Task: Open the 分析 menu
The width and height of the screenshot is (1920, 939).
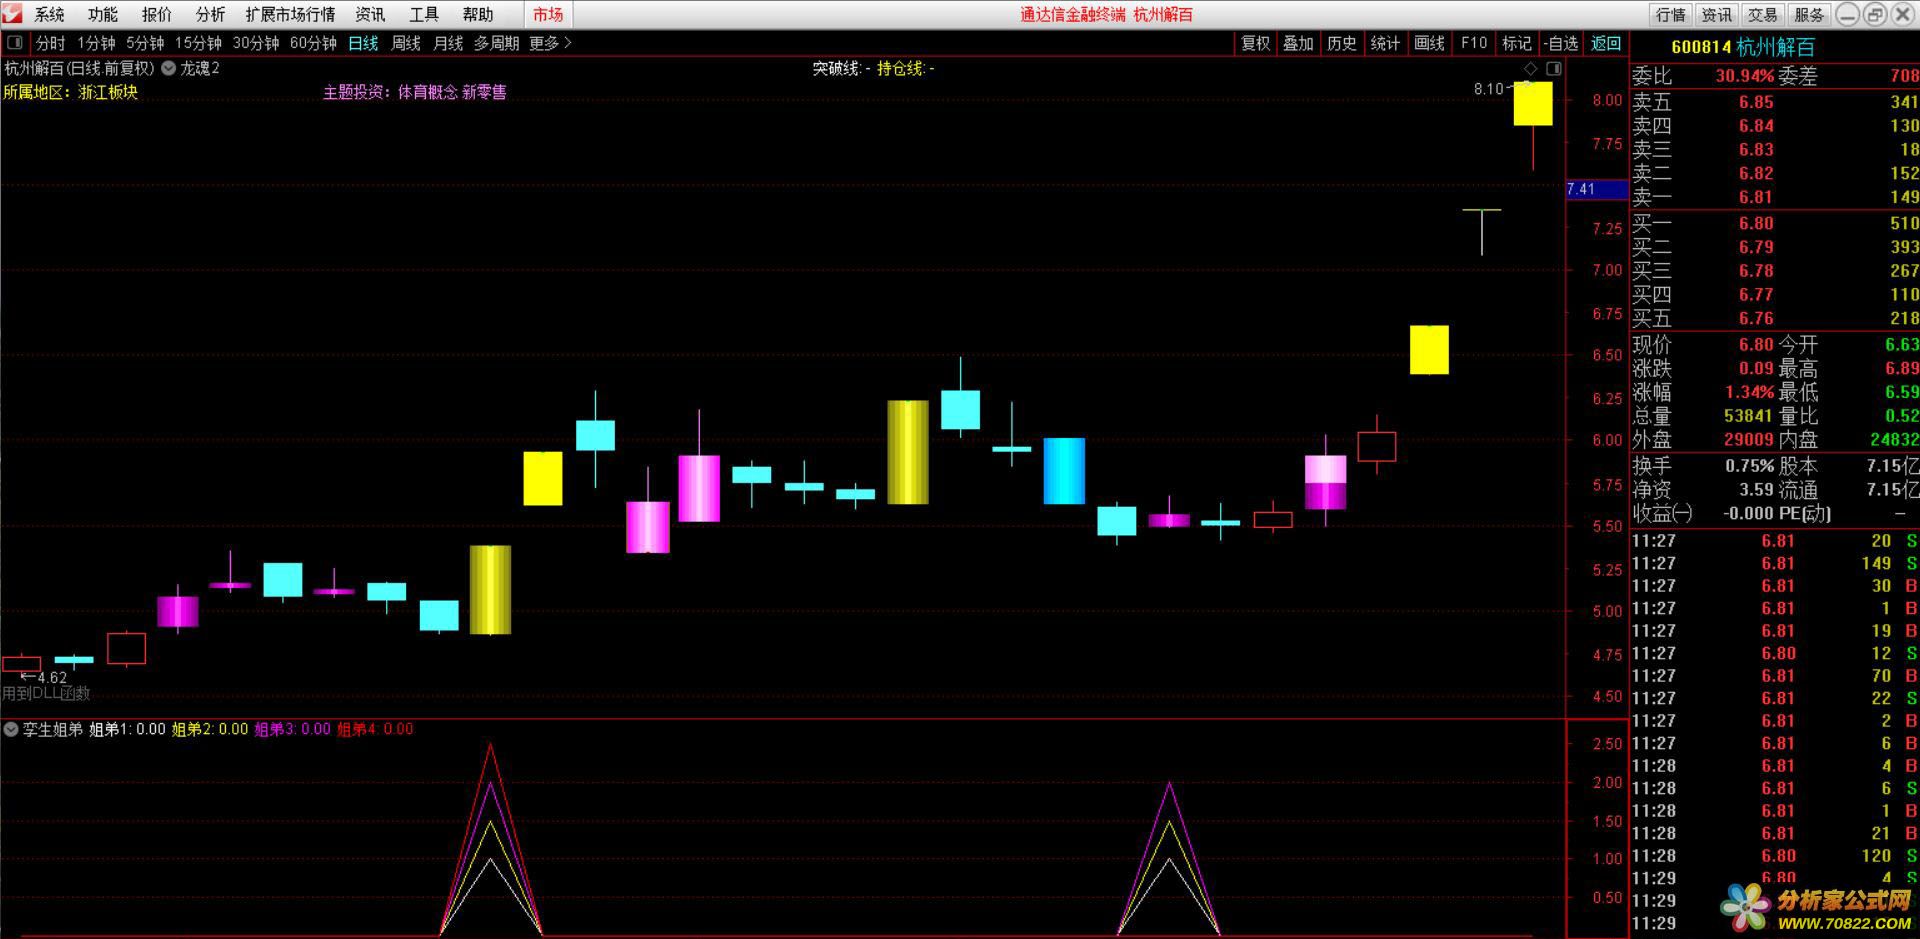Action: (x=210, y=14)
